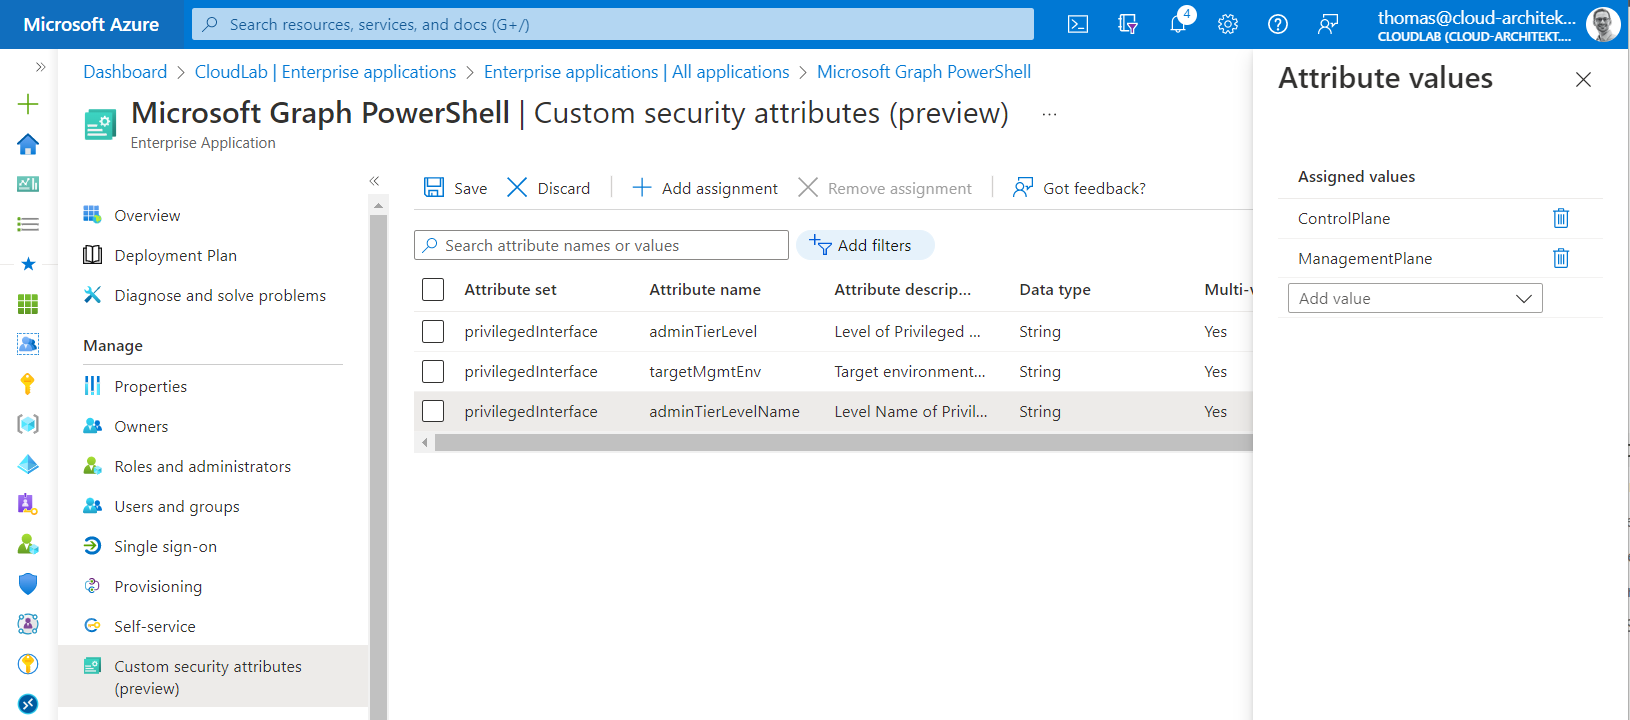1630x720 pixels.
Task: Open Cloud Shell from the top bar
Action: (1078, 24)
